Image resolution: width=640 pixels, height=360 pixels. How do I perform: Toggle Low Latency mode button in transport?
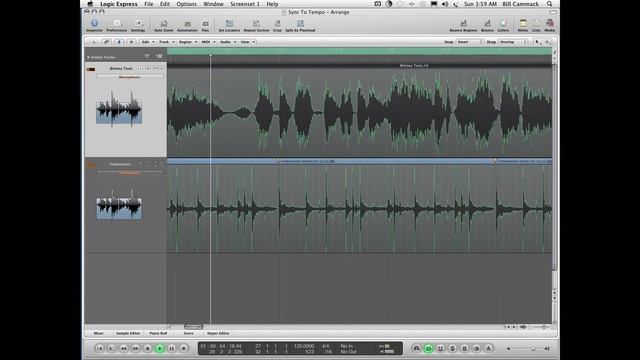416,348
